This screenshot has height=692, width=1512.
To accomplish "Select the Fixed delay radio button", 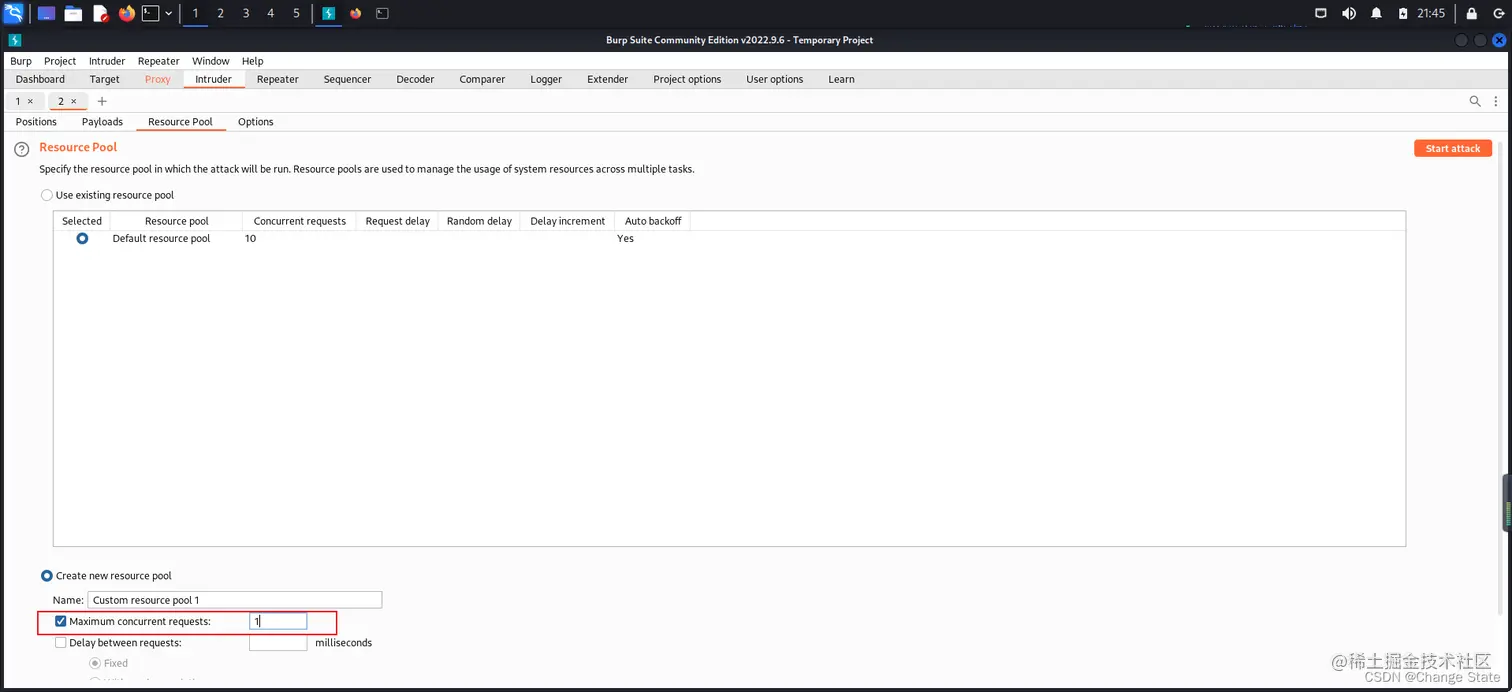I will tap(95, 663).
